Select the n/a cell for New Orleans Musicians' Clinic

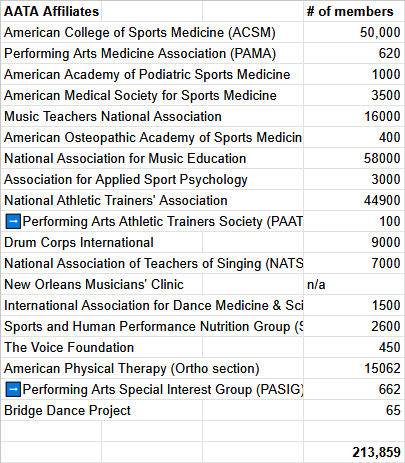pyautogui.click(x=353, y=284)
